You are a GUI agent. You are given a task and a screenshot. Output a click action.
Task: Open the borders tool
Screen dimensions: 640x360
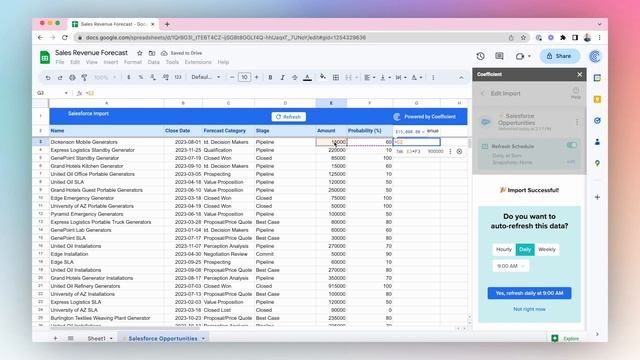click(x=336, y=78)
